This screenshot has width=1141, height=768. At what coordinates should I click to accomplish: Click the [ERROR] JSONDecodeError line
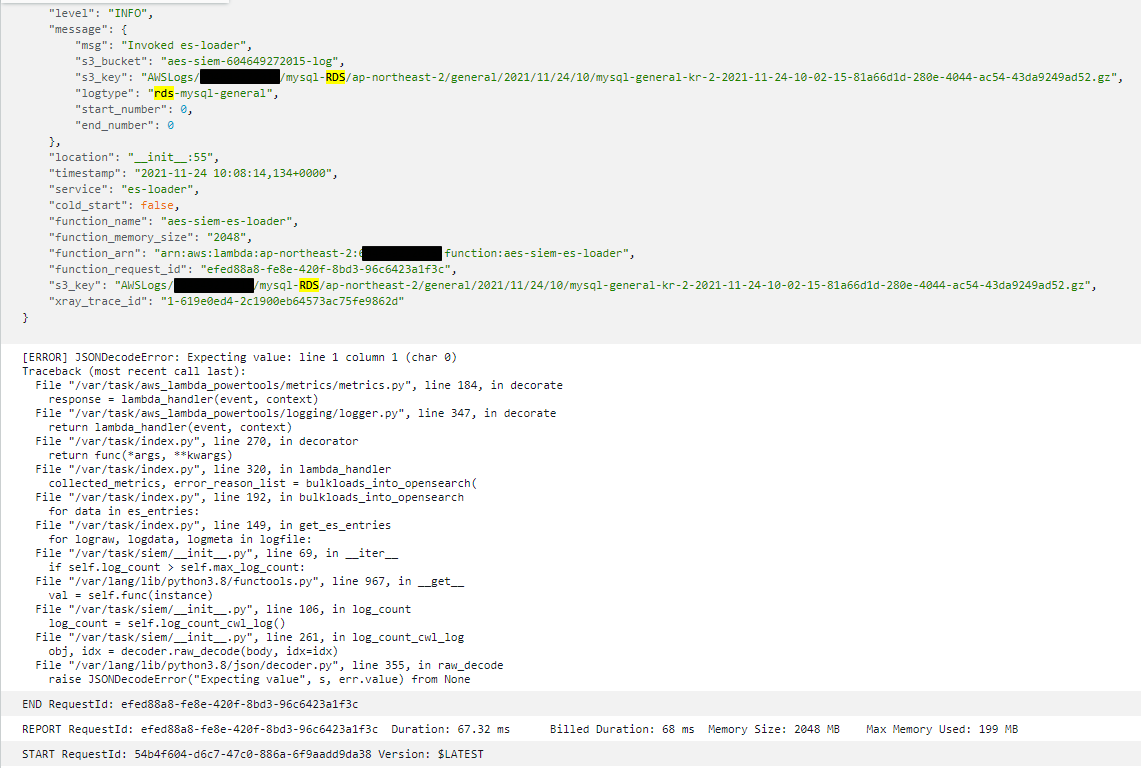[239, 357]
